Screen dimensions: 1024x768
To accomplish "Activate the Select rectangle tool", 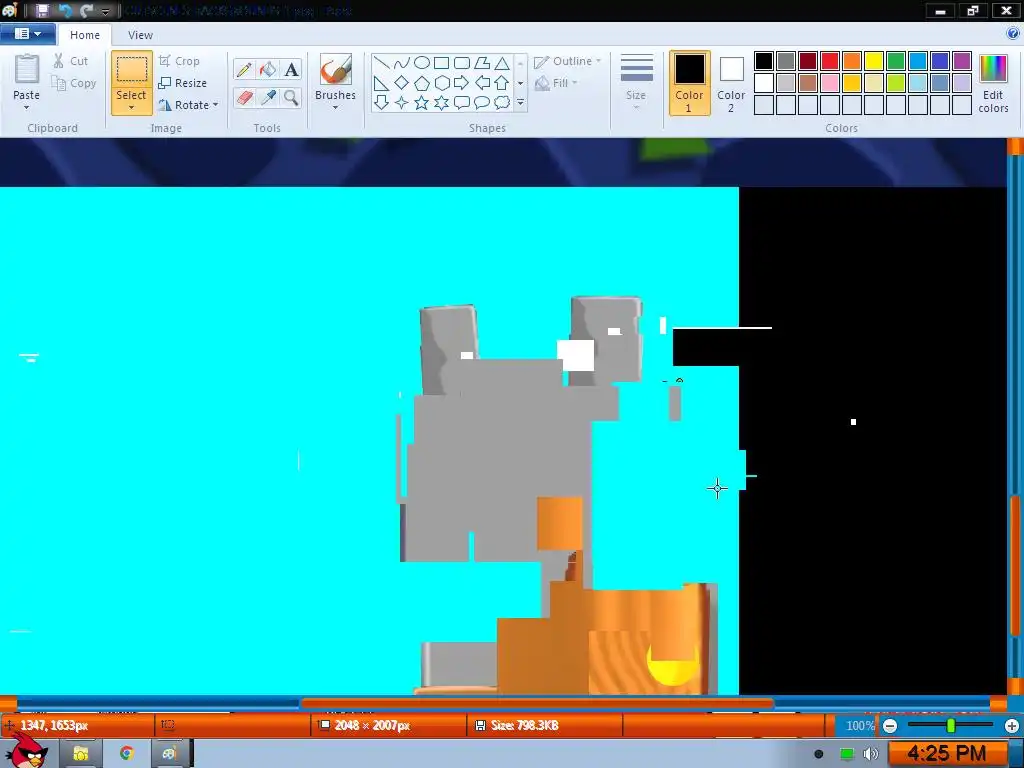I will click(131, 69).
